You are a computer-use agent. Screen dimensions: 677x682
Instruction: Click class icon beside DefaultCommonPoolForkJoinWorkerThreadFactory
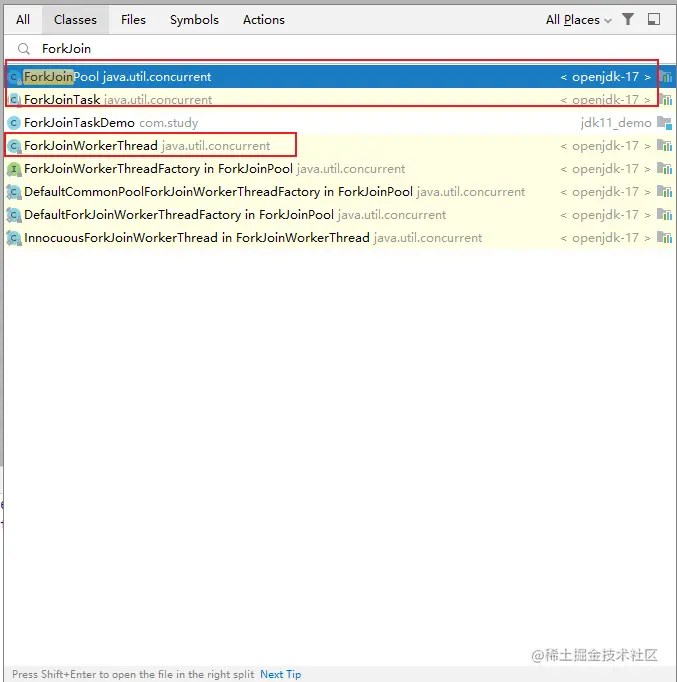(14, 192)
